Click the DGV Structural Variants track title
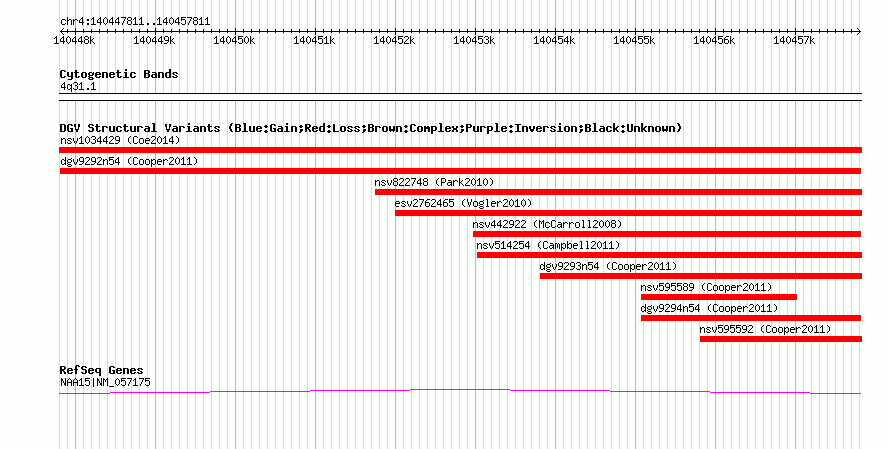890x449 pixels. click(371, 128)
